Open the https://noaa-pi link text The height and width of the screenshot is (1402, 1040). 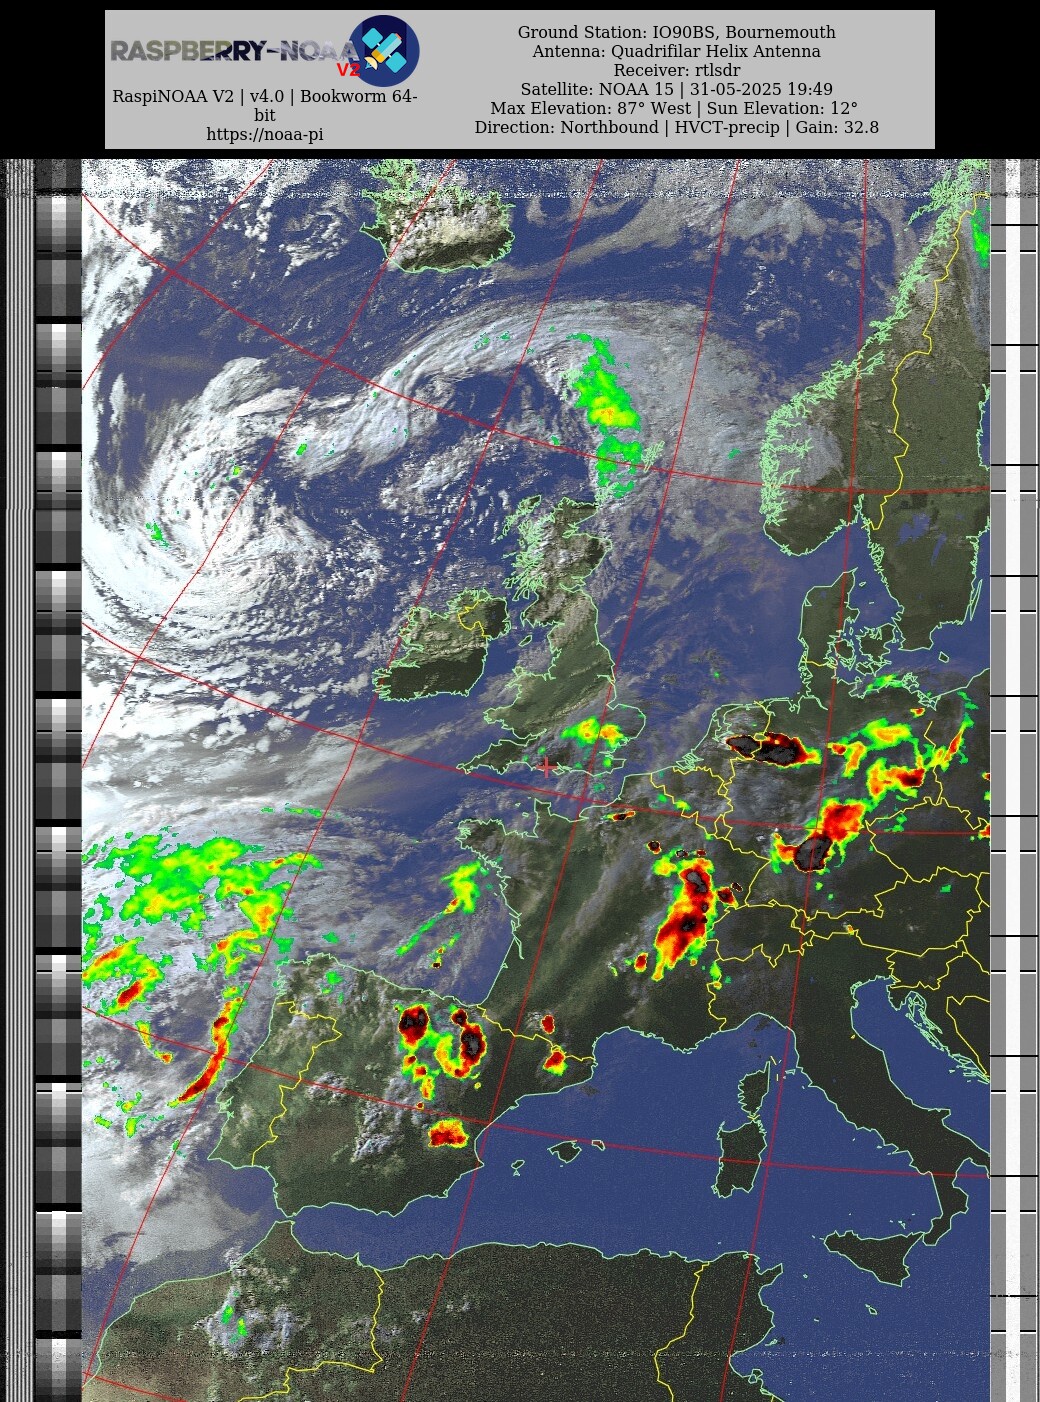point(265,134)
